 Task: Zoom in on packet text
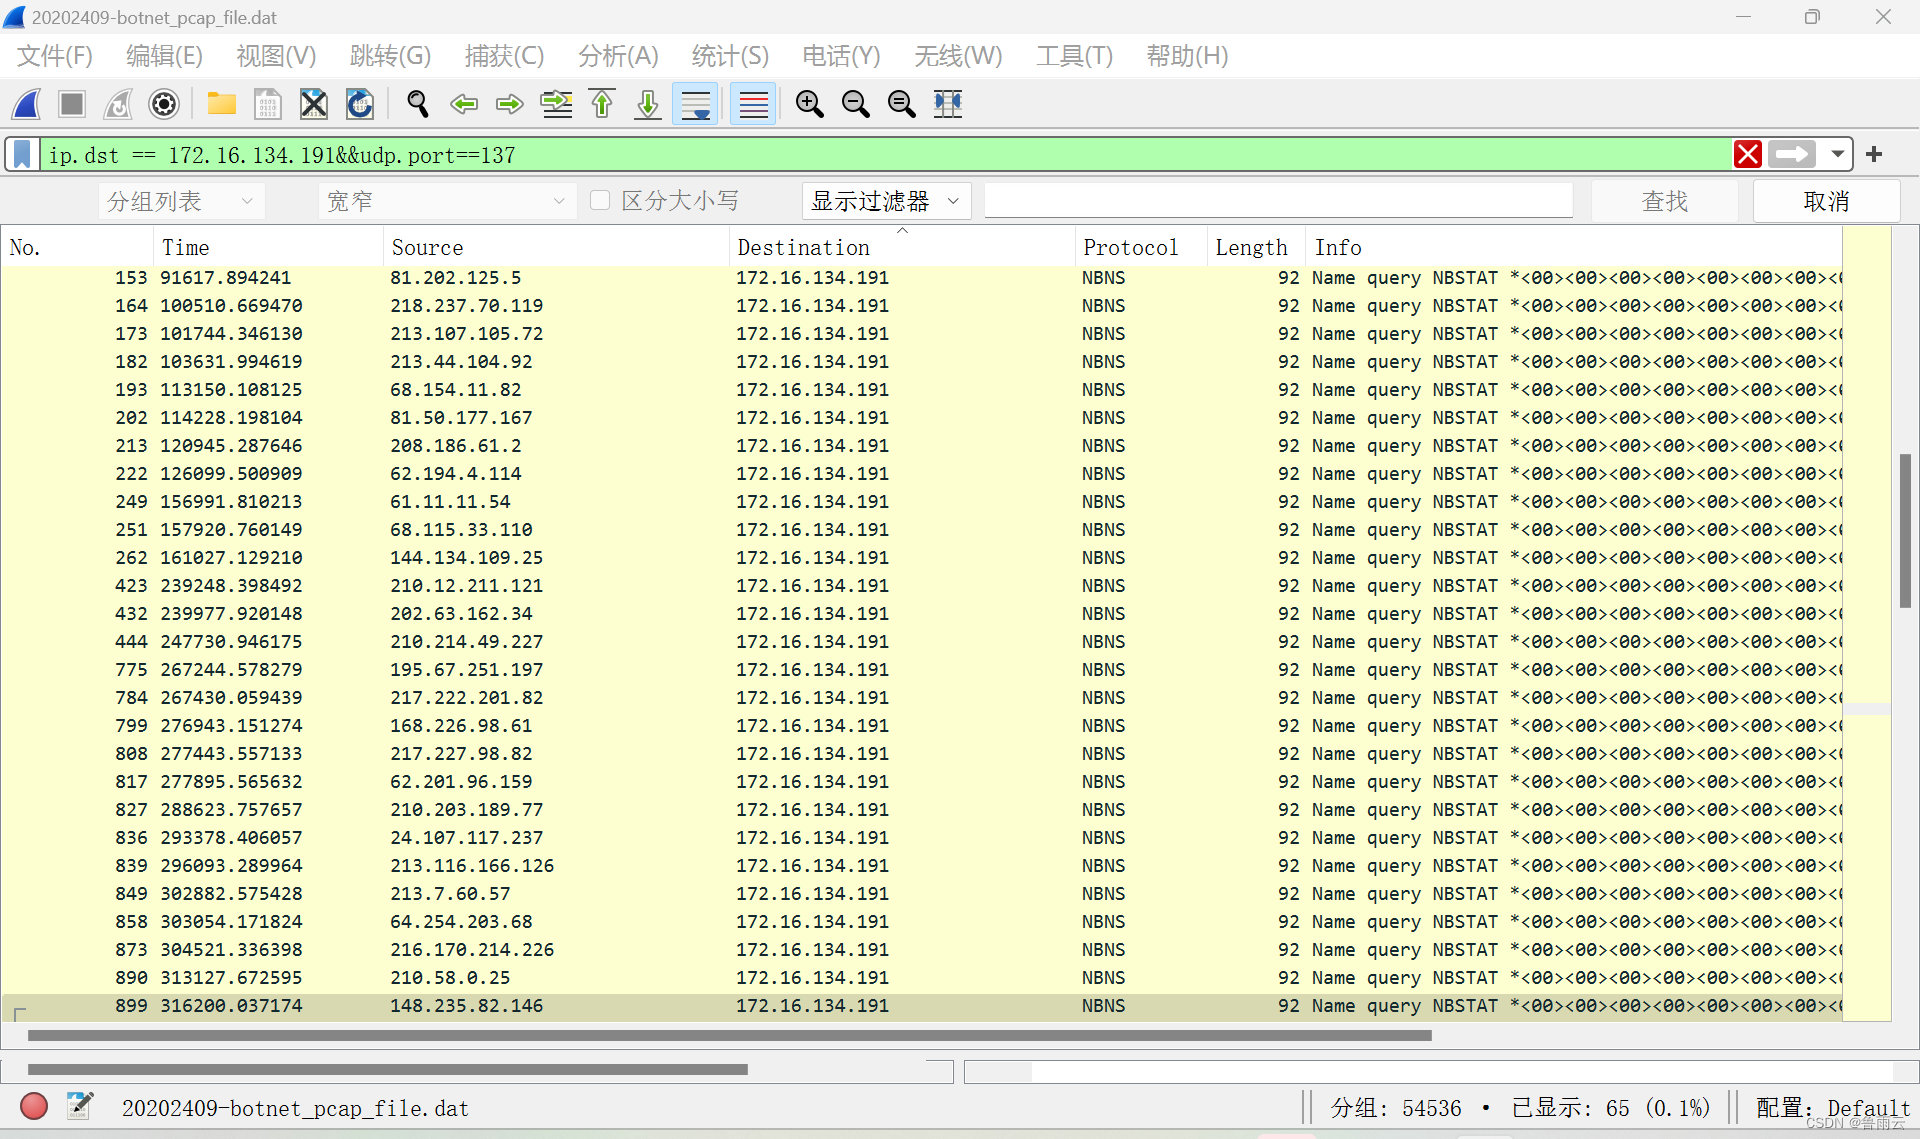click(809, 104)
